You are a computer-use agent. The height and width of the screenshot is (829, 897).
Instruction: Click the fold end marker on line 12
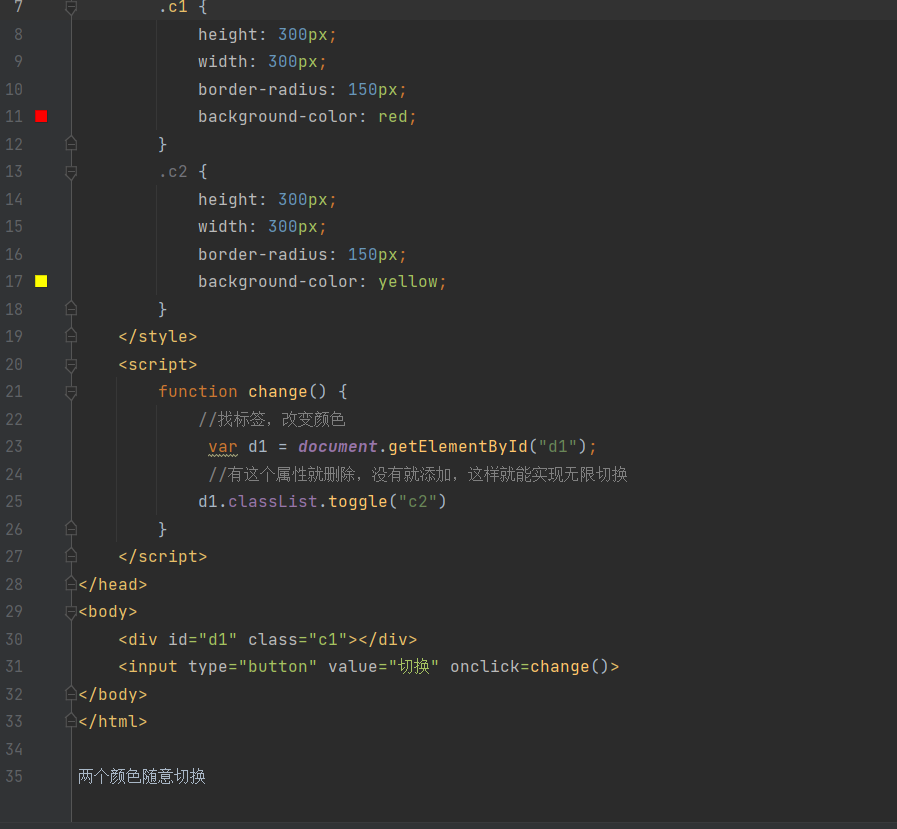(71, 144)
